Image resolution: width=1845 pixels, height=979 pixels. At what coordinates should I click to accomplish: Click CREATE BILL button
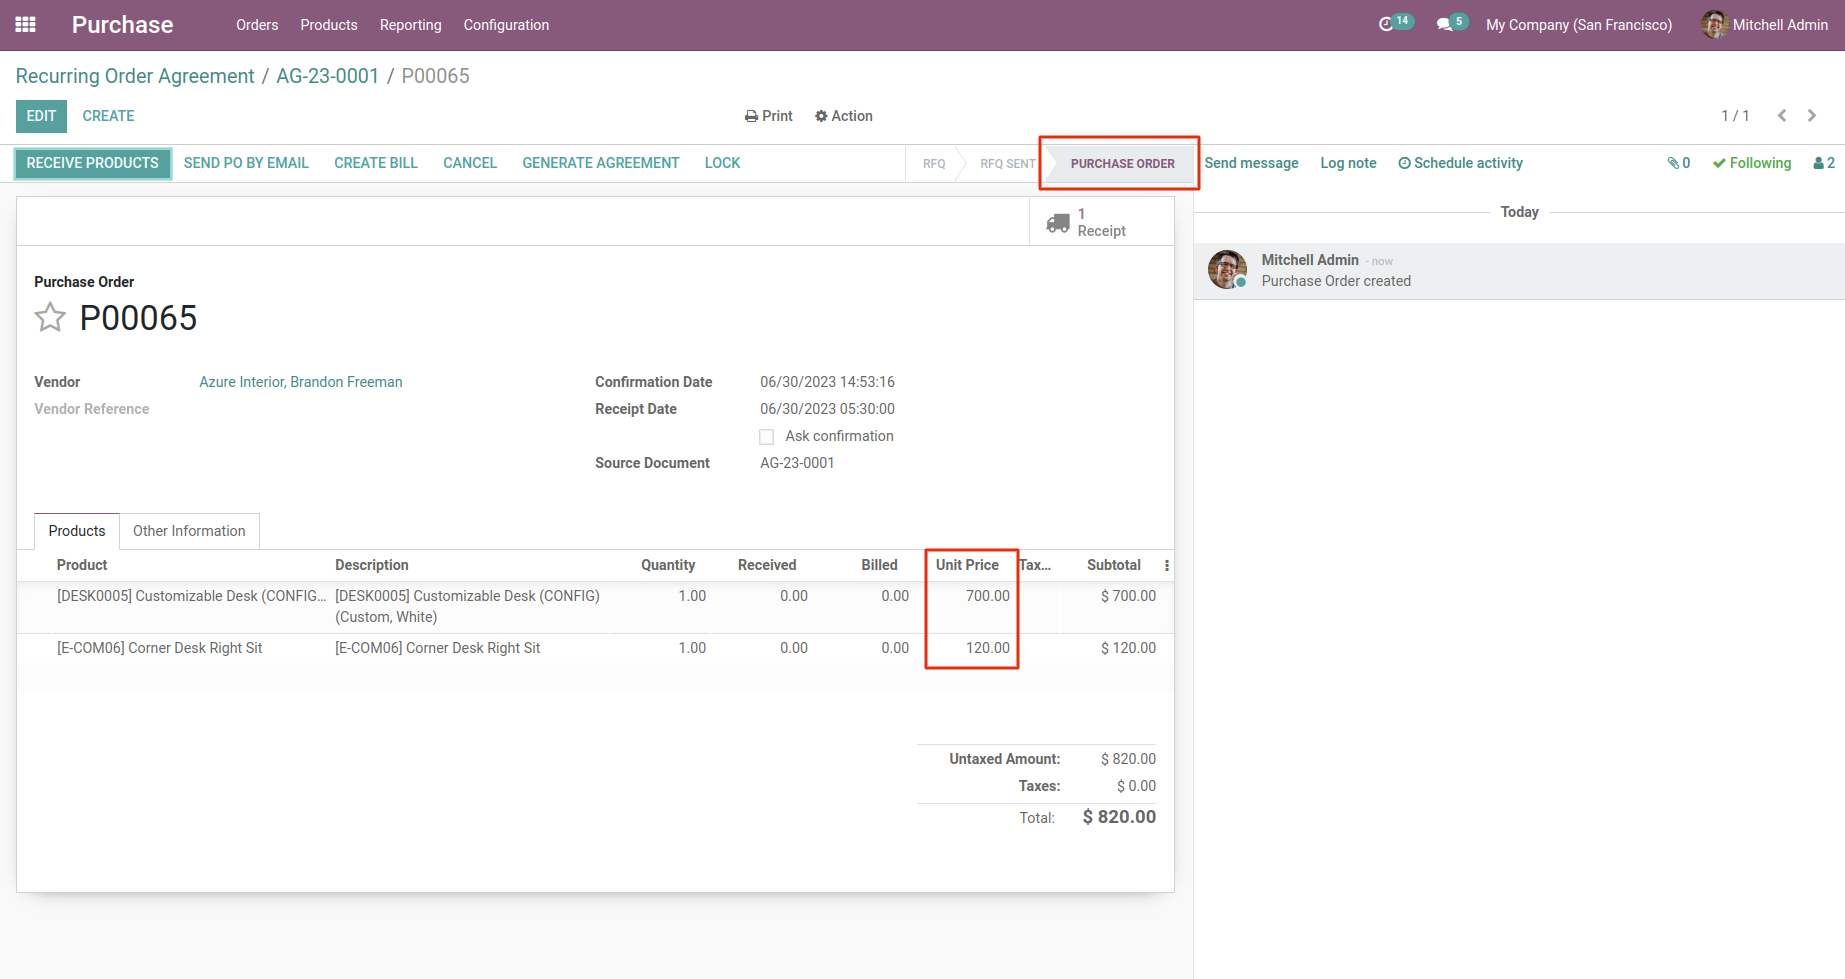click(376, 163)
